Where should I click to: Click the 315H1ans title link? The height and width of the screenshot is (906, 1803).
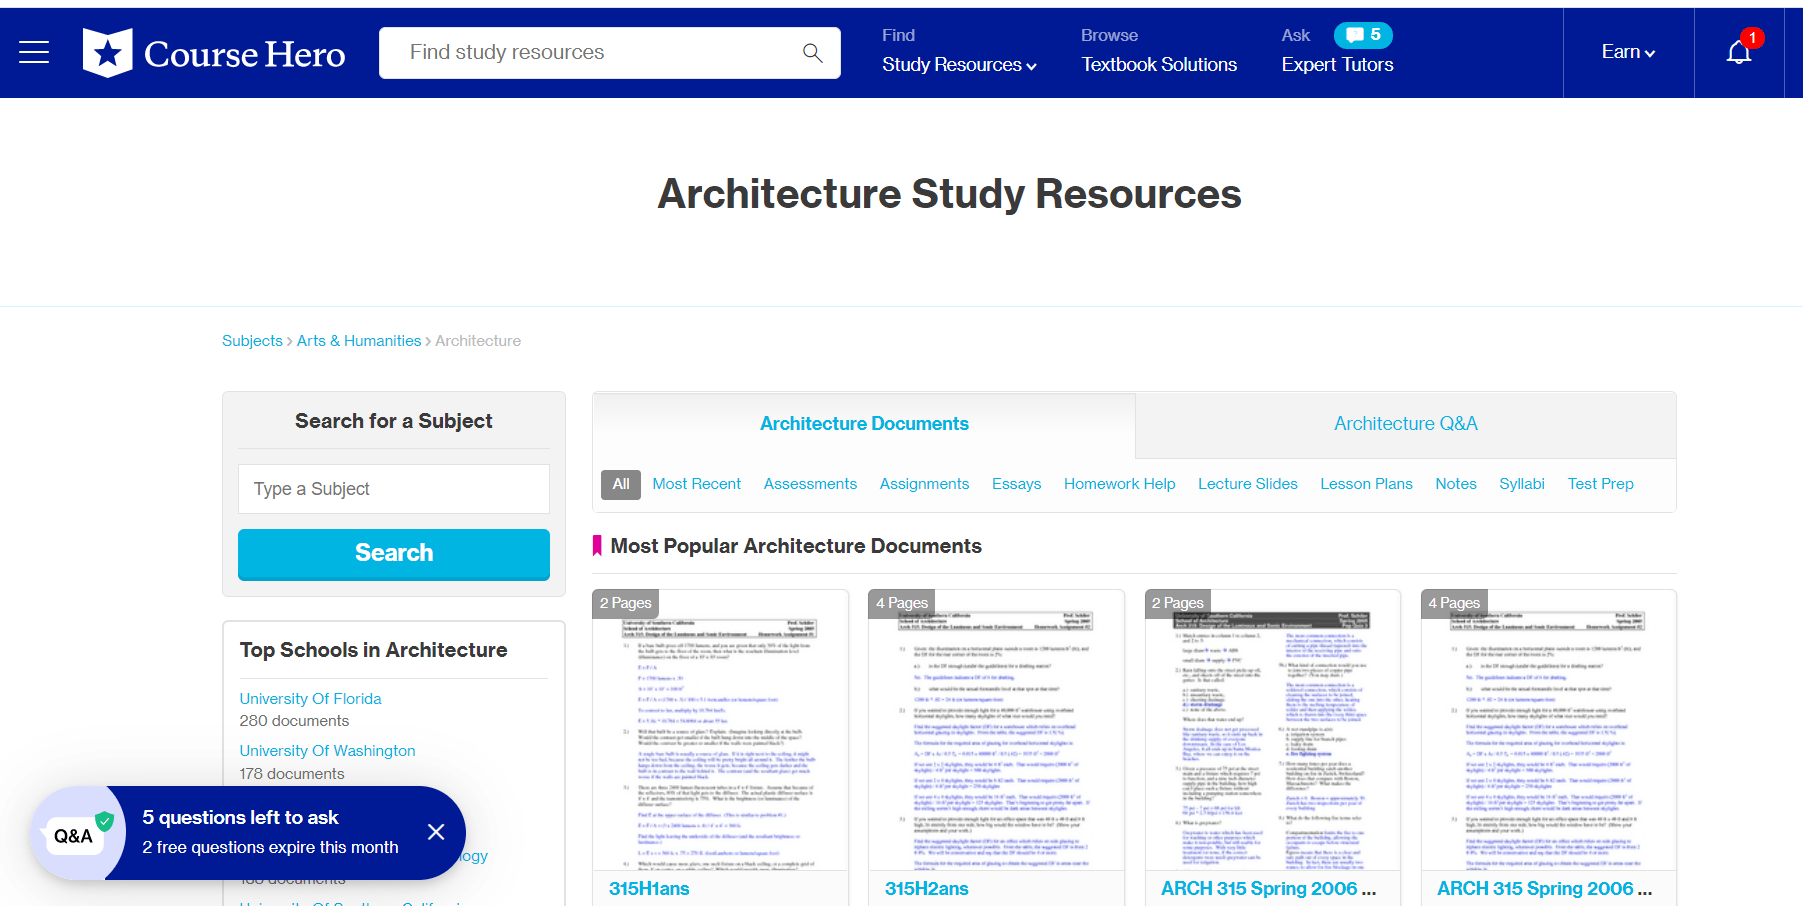(x=649, y=889)
